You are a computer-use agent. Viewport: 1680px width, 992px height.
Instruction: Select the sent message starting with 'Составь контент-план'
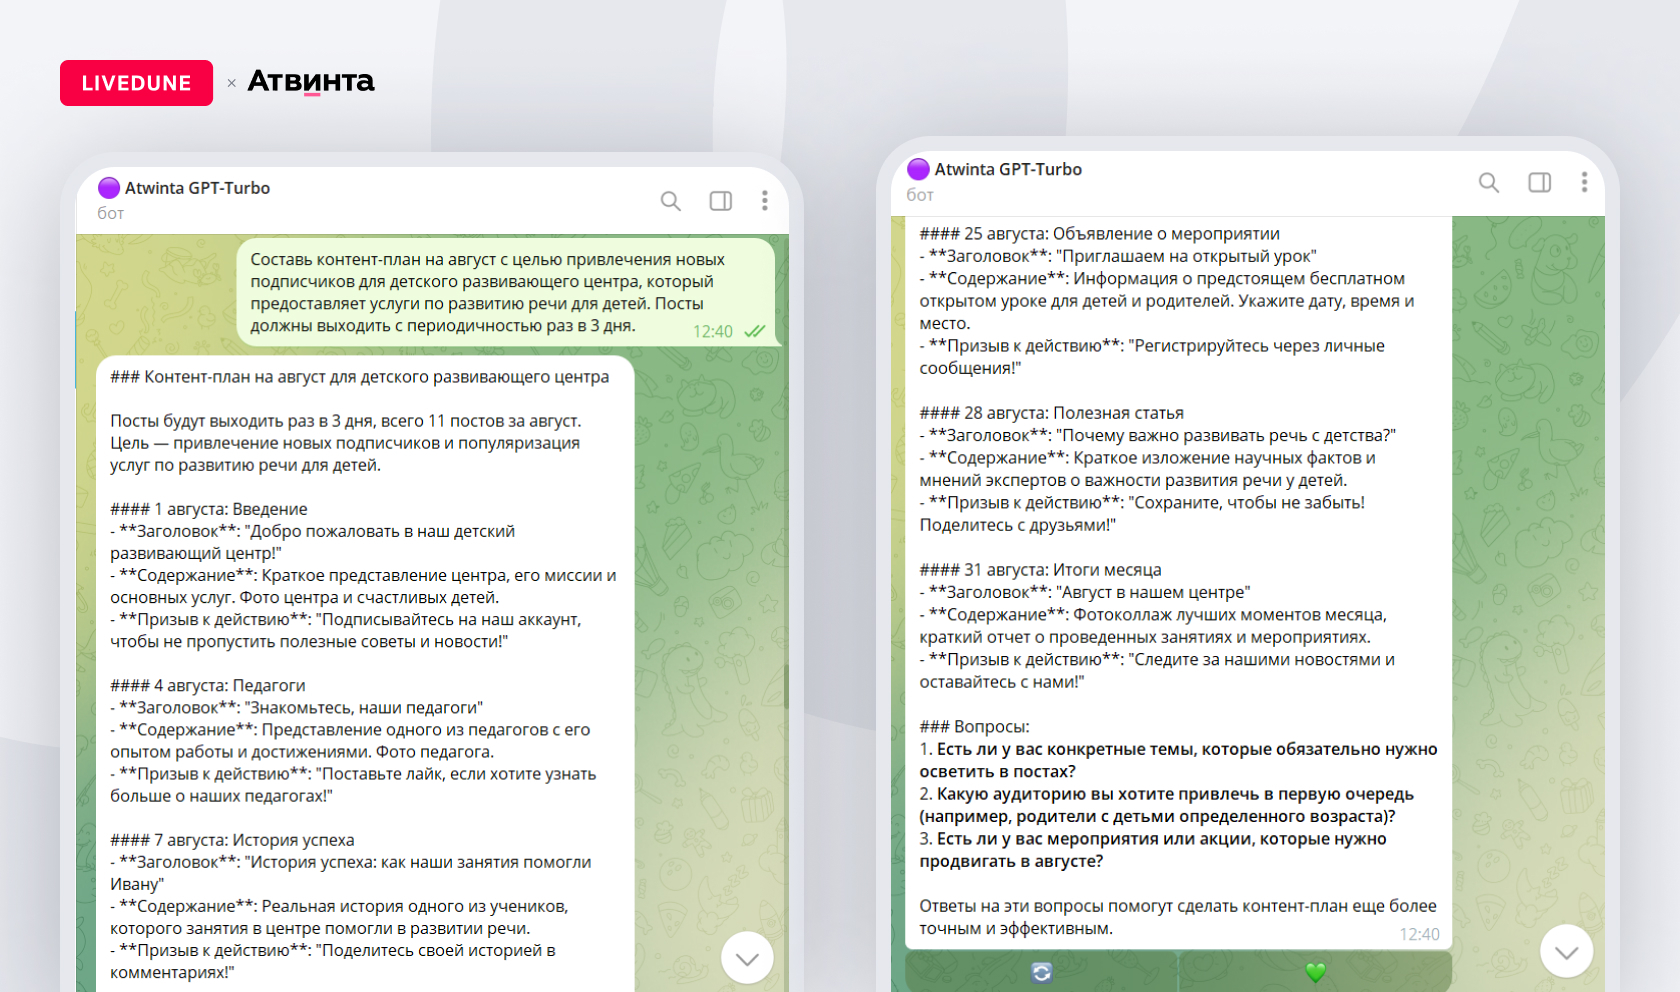click(487, 292)
